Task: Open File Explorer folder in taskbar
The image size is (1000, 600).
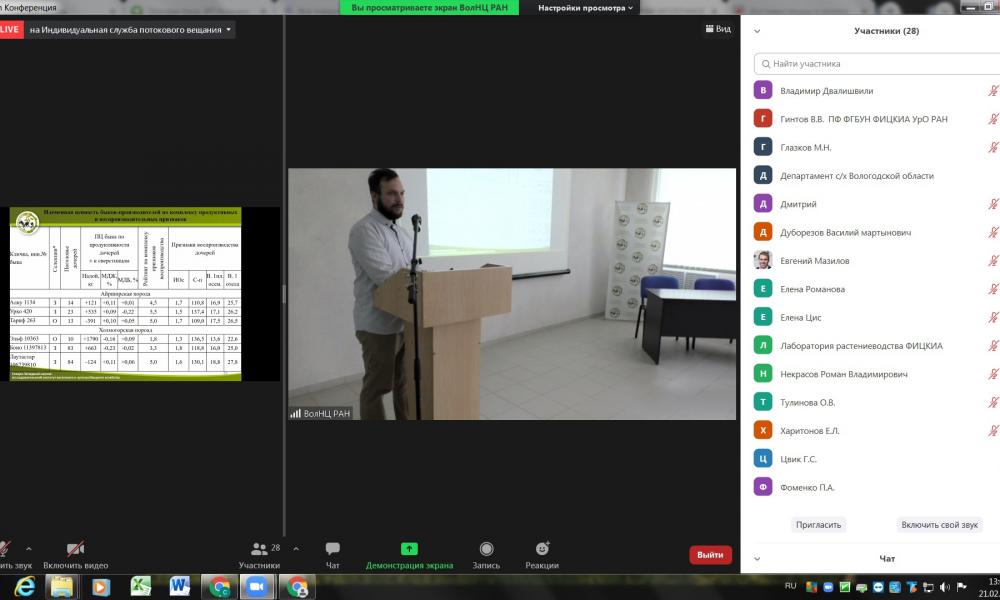Action: (x=62, y=587)
